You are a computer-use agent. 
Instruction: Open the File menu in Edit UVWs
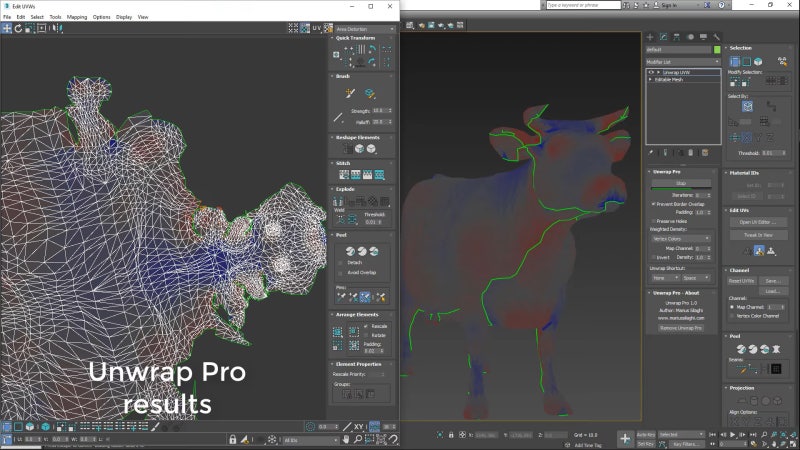7,17
